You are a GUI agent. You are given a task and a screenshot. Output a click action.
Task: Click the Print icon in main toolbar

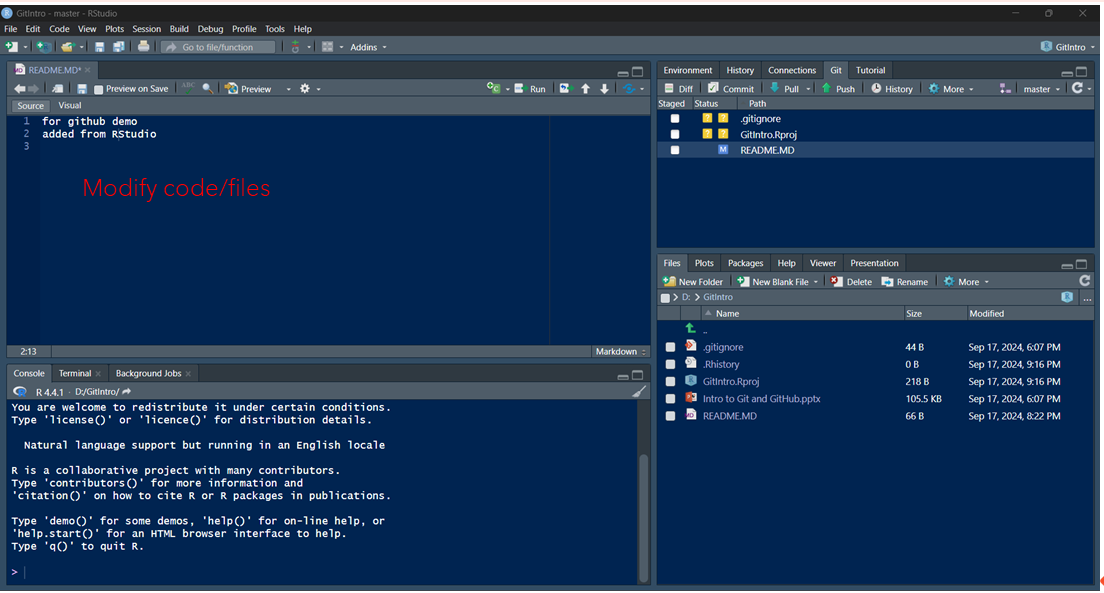click(x=144, y=47)
